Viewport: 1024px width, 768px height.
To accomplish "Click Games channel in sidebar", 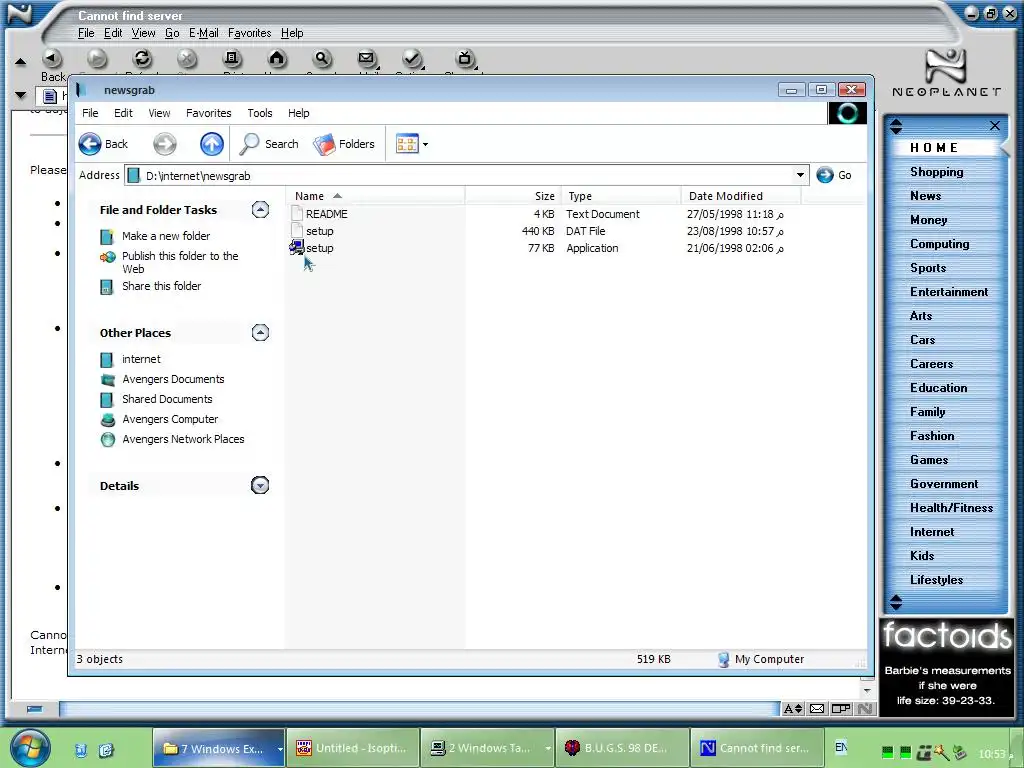I will (929, 460).
